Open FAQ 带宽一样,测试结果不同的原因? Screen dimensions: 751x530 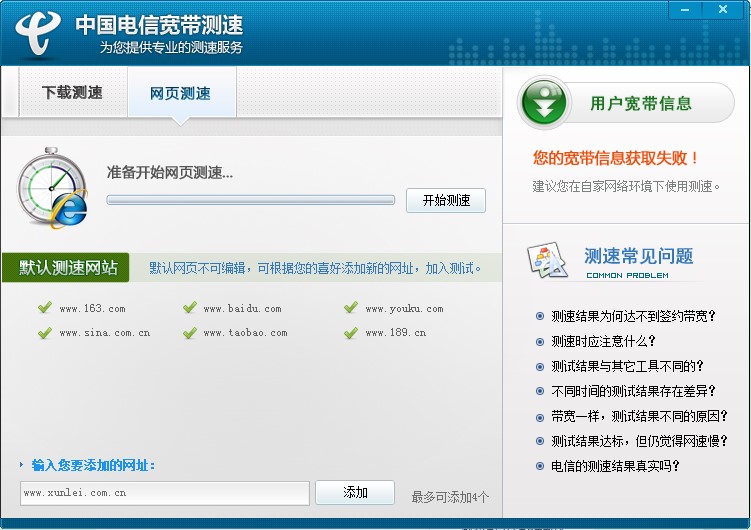pos(639,416)
